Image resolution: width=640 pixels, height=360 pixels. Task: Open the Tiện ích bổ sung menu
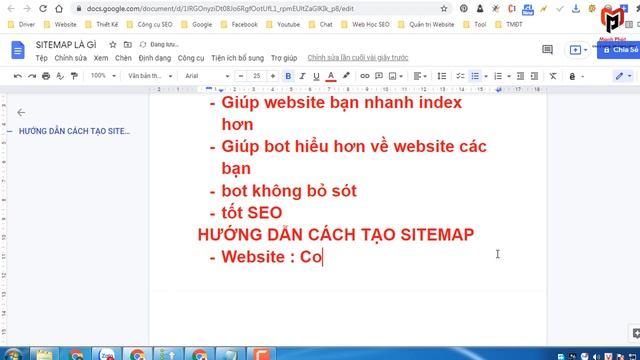(238, 58)
